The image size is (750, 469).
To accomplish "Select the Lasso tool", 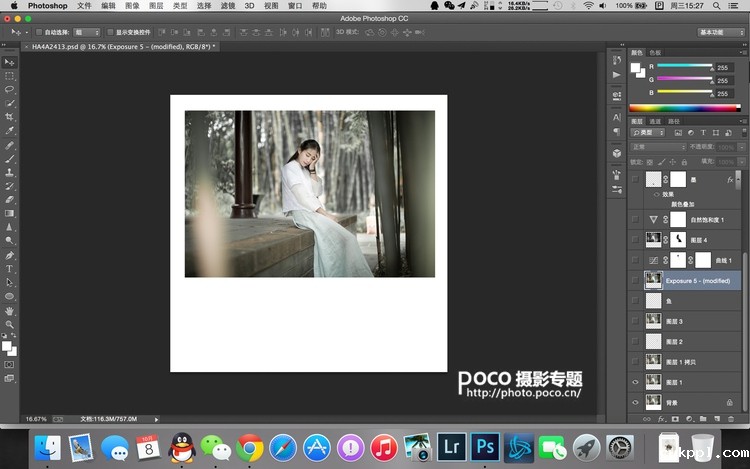I will point(10,90).
